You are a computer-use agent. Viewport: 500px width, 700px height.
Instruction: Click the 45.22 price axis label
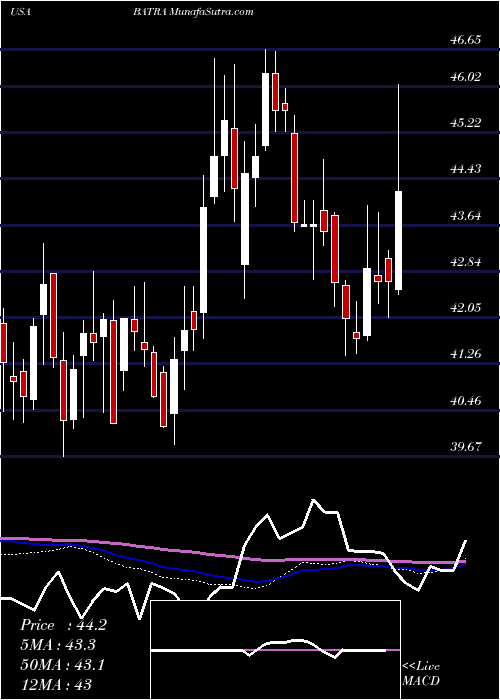tap(466, 123)
